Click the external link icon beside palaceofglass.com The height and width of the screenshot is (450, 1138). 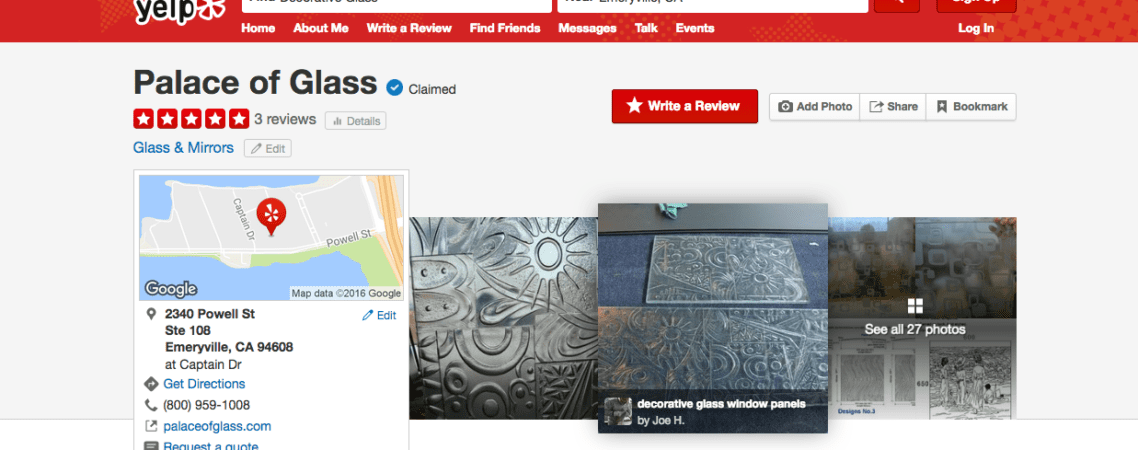[x=151, y=427]
